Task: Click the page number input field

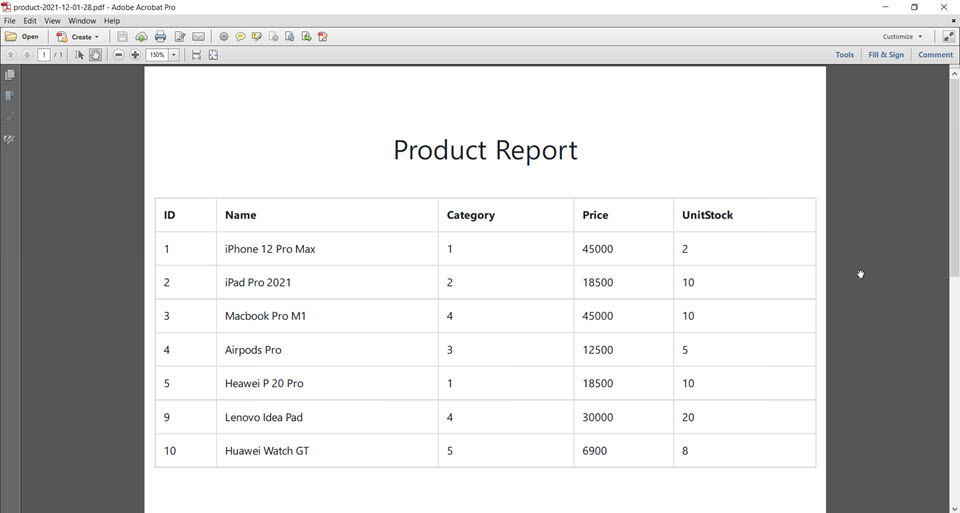Action: pyautogui.click(x=43, y=55)
